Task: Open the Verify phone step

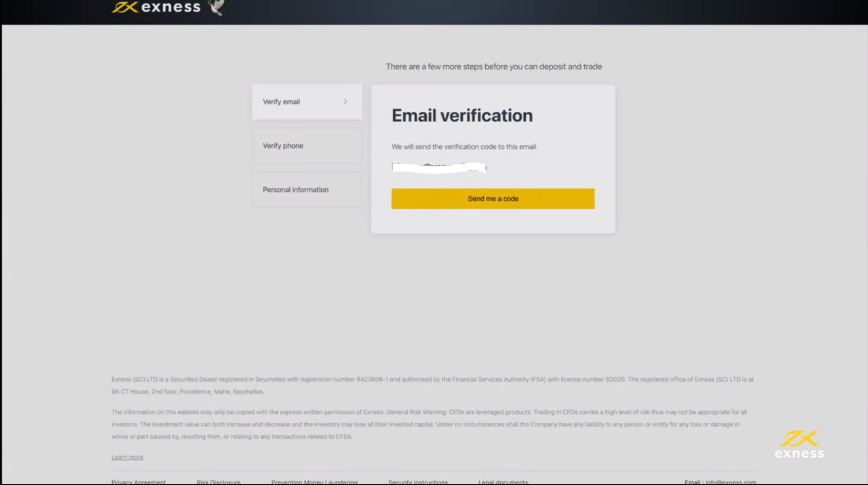Action: (x=306, y=146)
